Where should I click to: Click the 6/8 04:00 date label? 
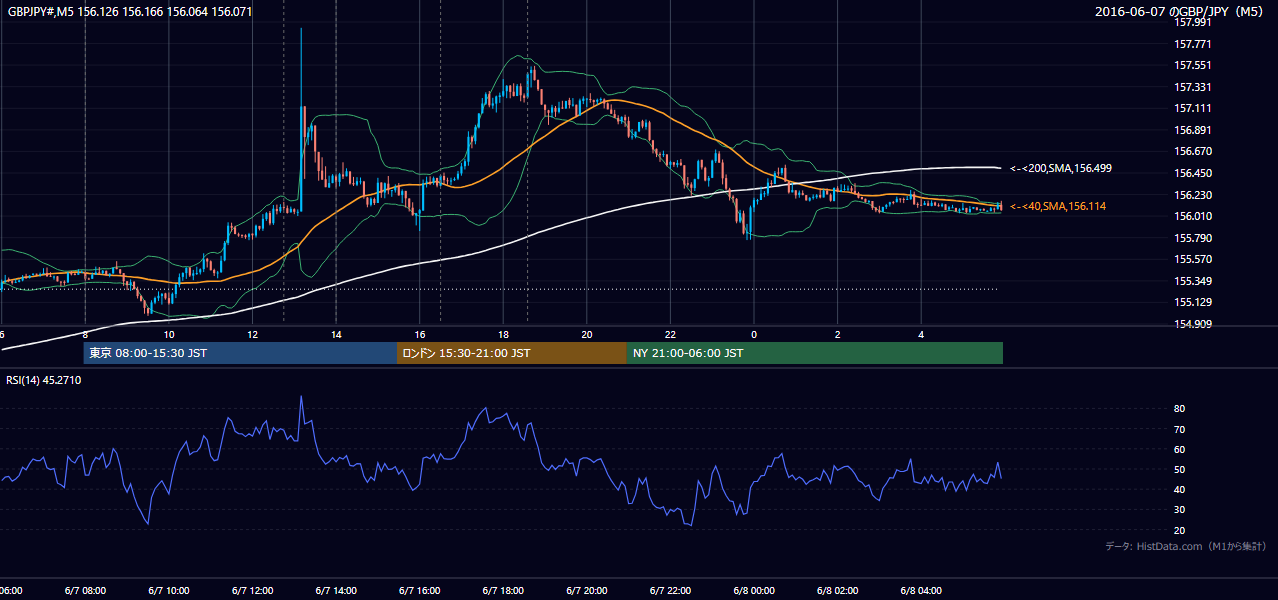tap(921, 591)
